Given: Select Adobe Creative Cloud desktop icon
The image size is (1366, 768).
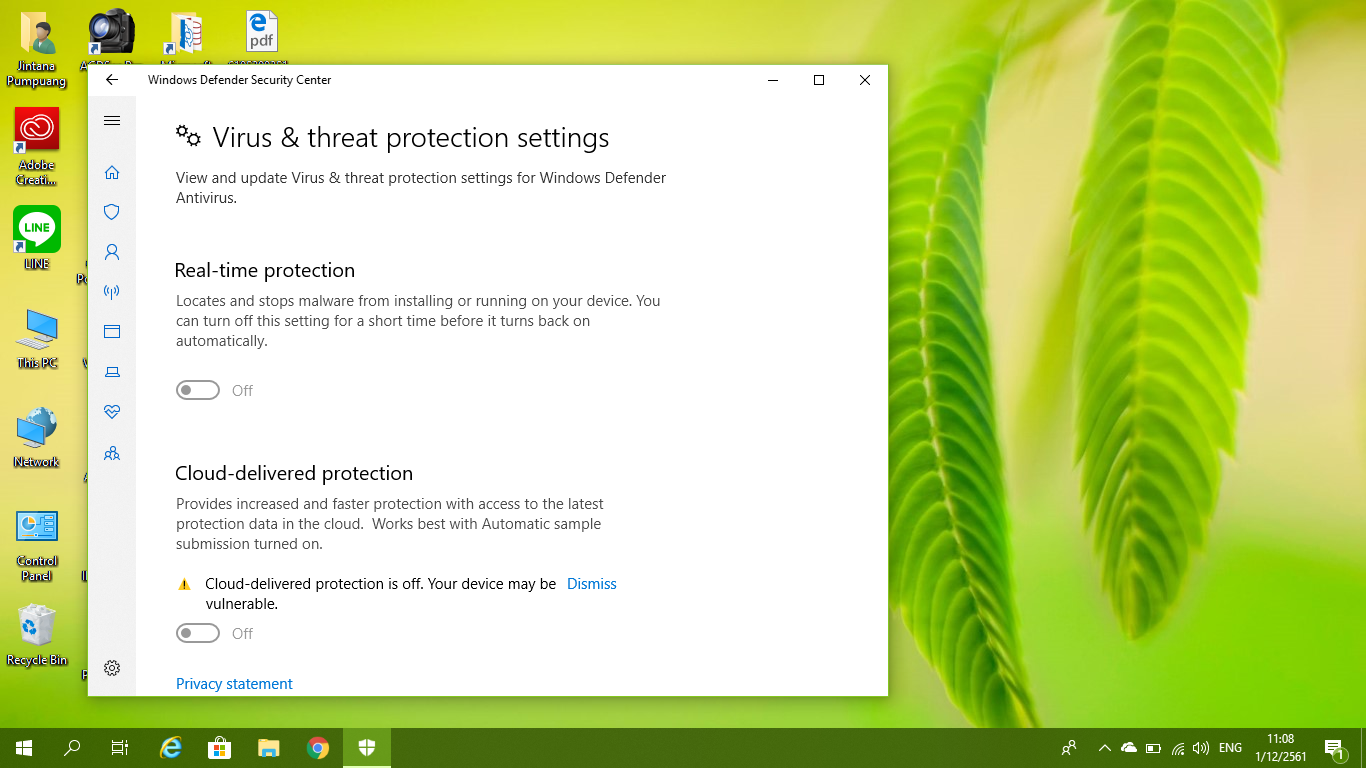Looking at the screenshot, I should pos(37,147).
